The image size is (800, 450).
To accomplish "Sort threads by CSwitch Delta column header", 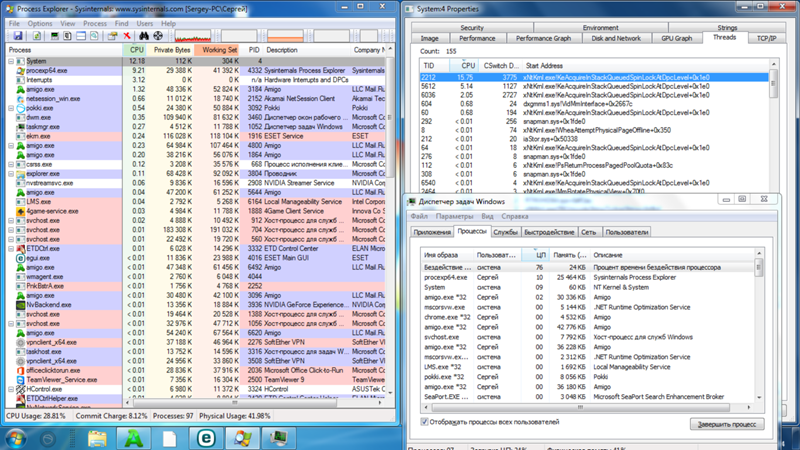I will point(501,66).
